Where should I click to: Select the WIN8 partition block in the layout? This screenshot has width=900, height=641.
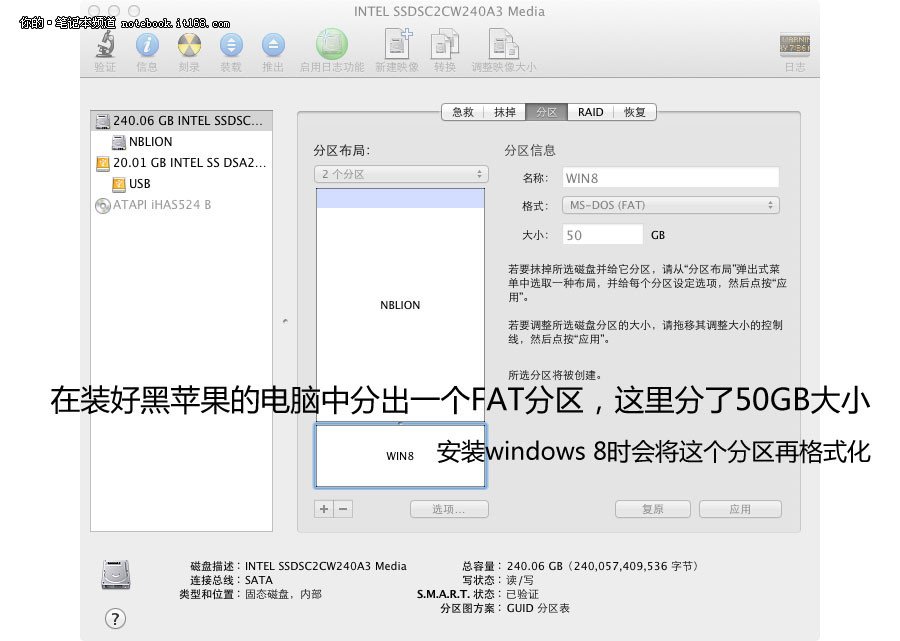400,455
